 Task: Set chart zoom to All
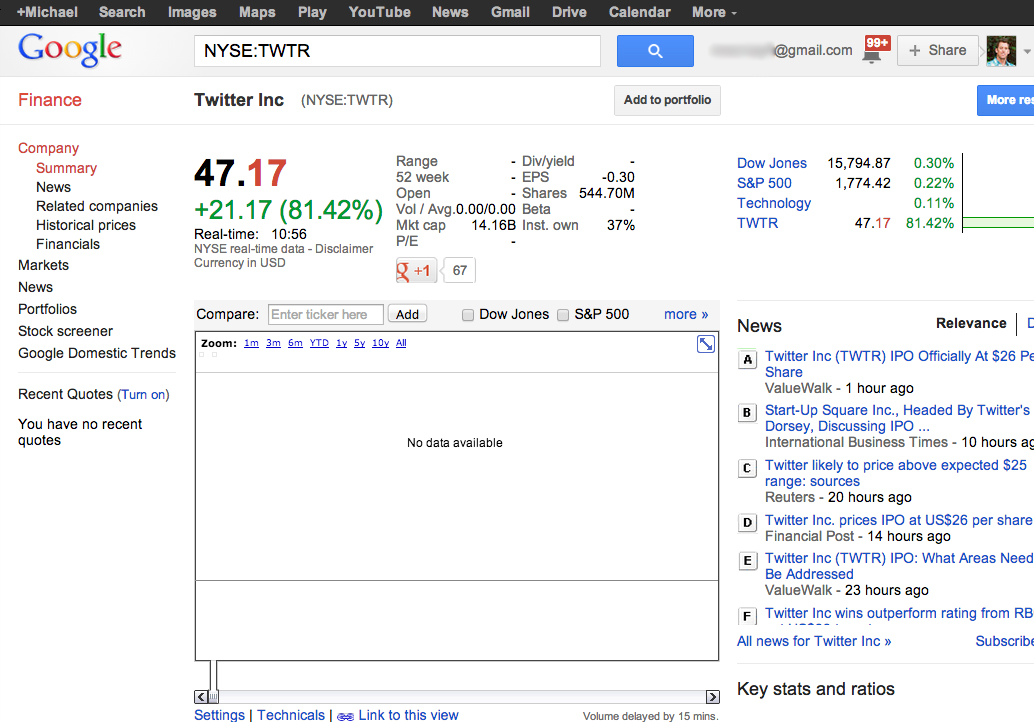pyautogui.click(x=401, y=343)
